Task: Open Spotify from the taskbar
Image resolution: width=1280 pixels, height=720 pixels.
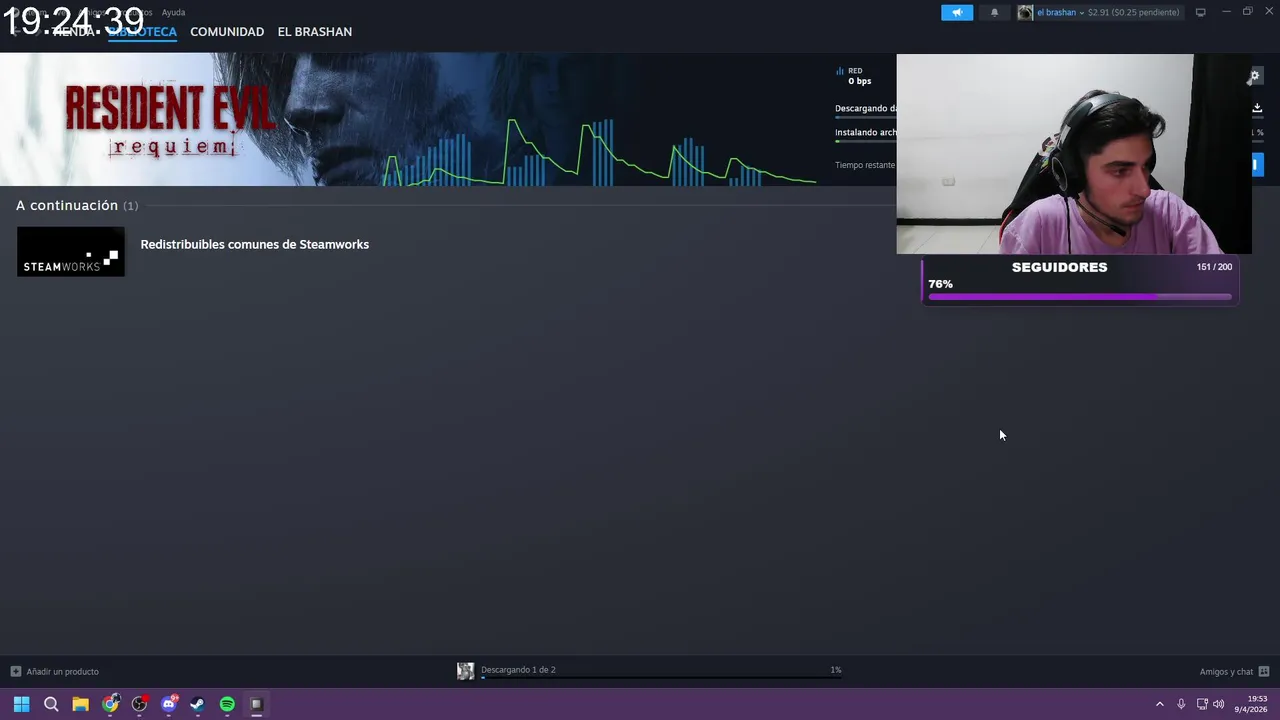Action: (227, 704)
